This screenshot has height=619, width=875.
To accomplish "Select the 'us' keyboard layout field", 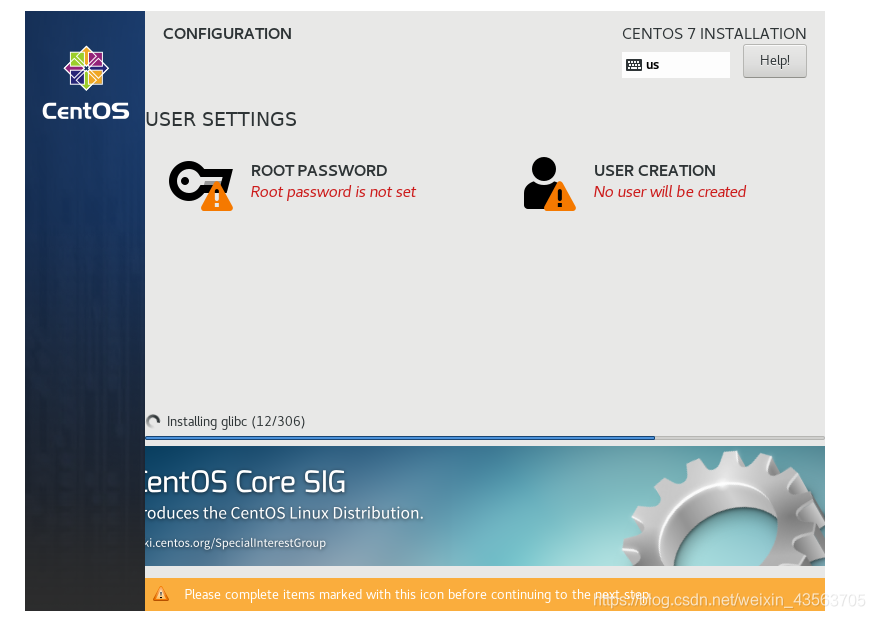I will pos(676,65).
